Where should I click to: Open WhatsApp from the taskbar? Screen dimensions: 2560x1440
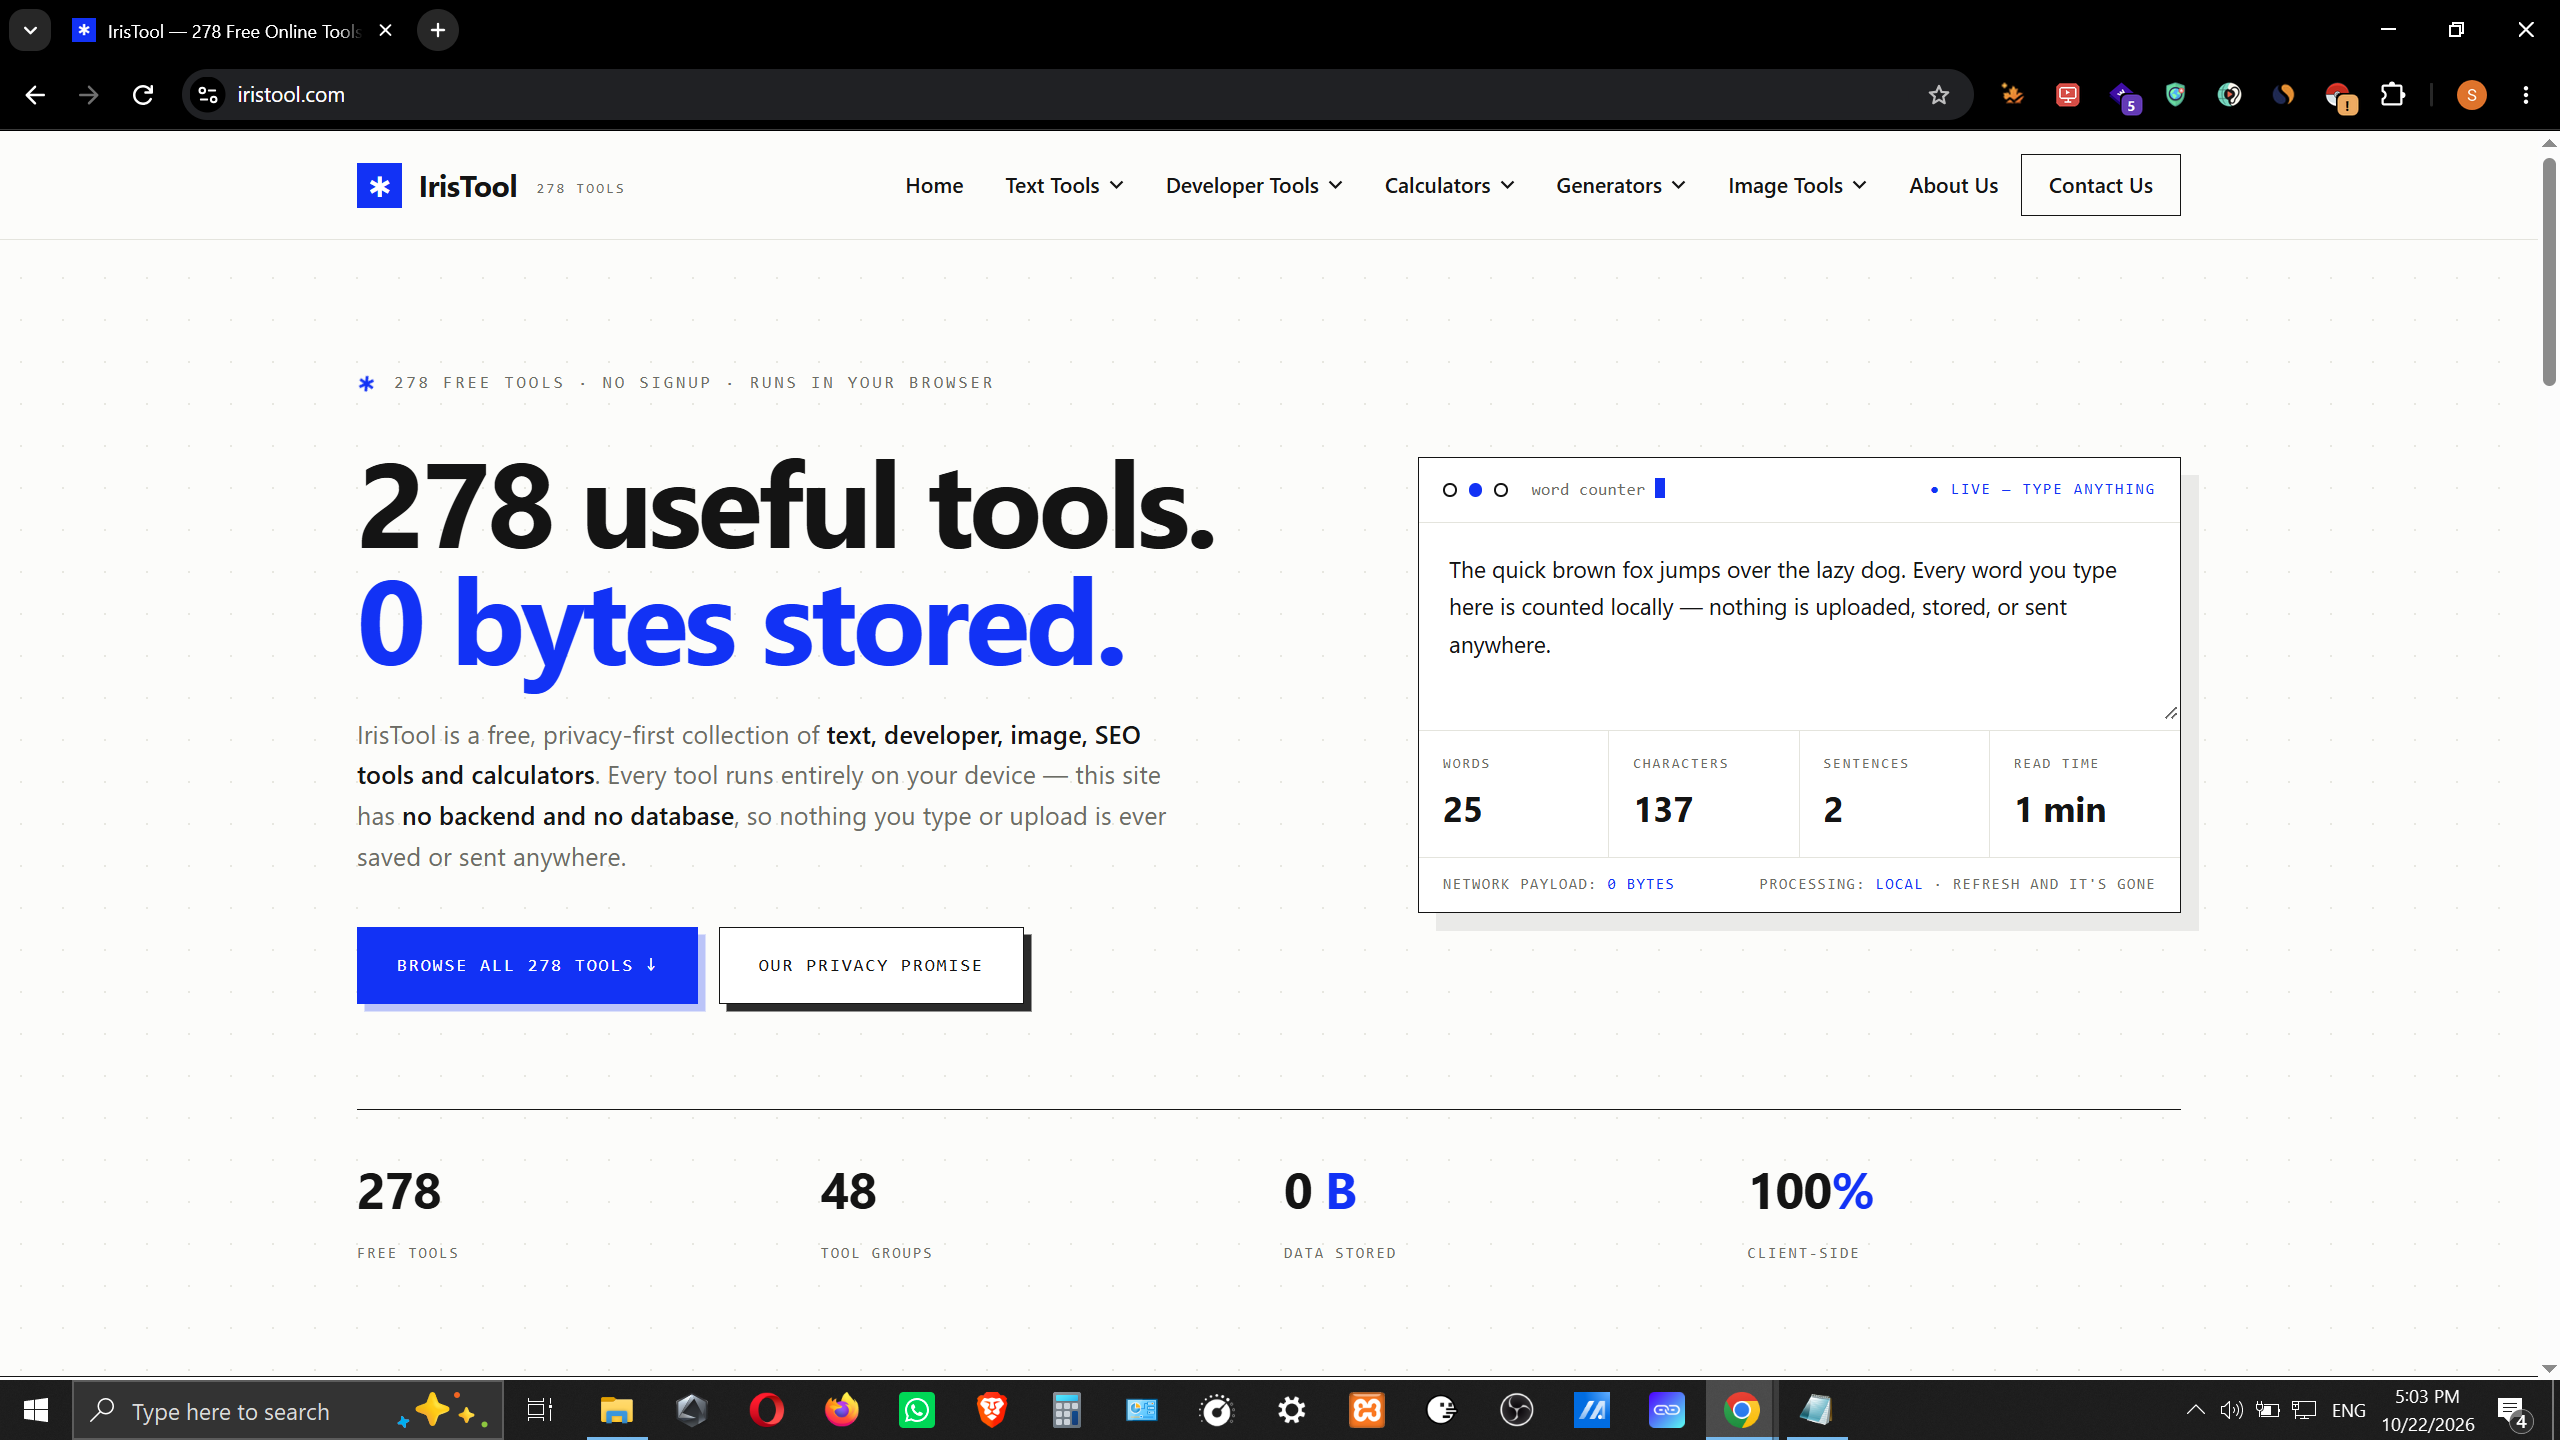pyautogui.click(x=917, y=1411)
